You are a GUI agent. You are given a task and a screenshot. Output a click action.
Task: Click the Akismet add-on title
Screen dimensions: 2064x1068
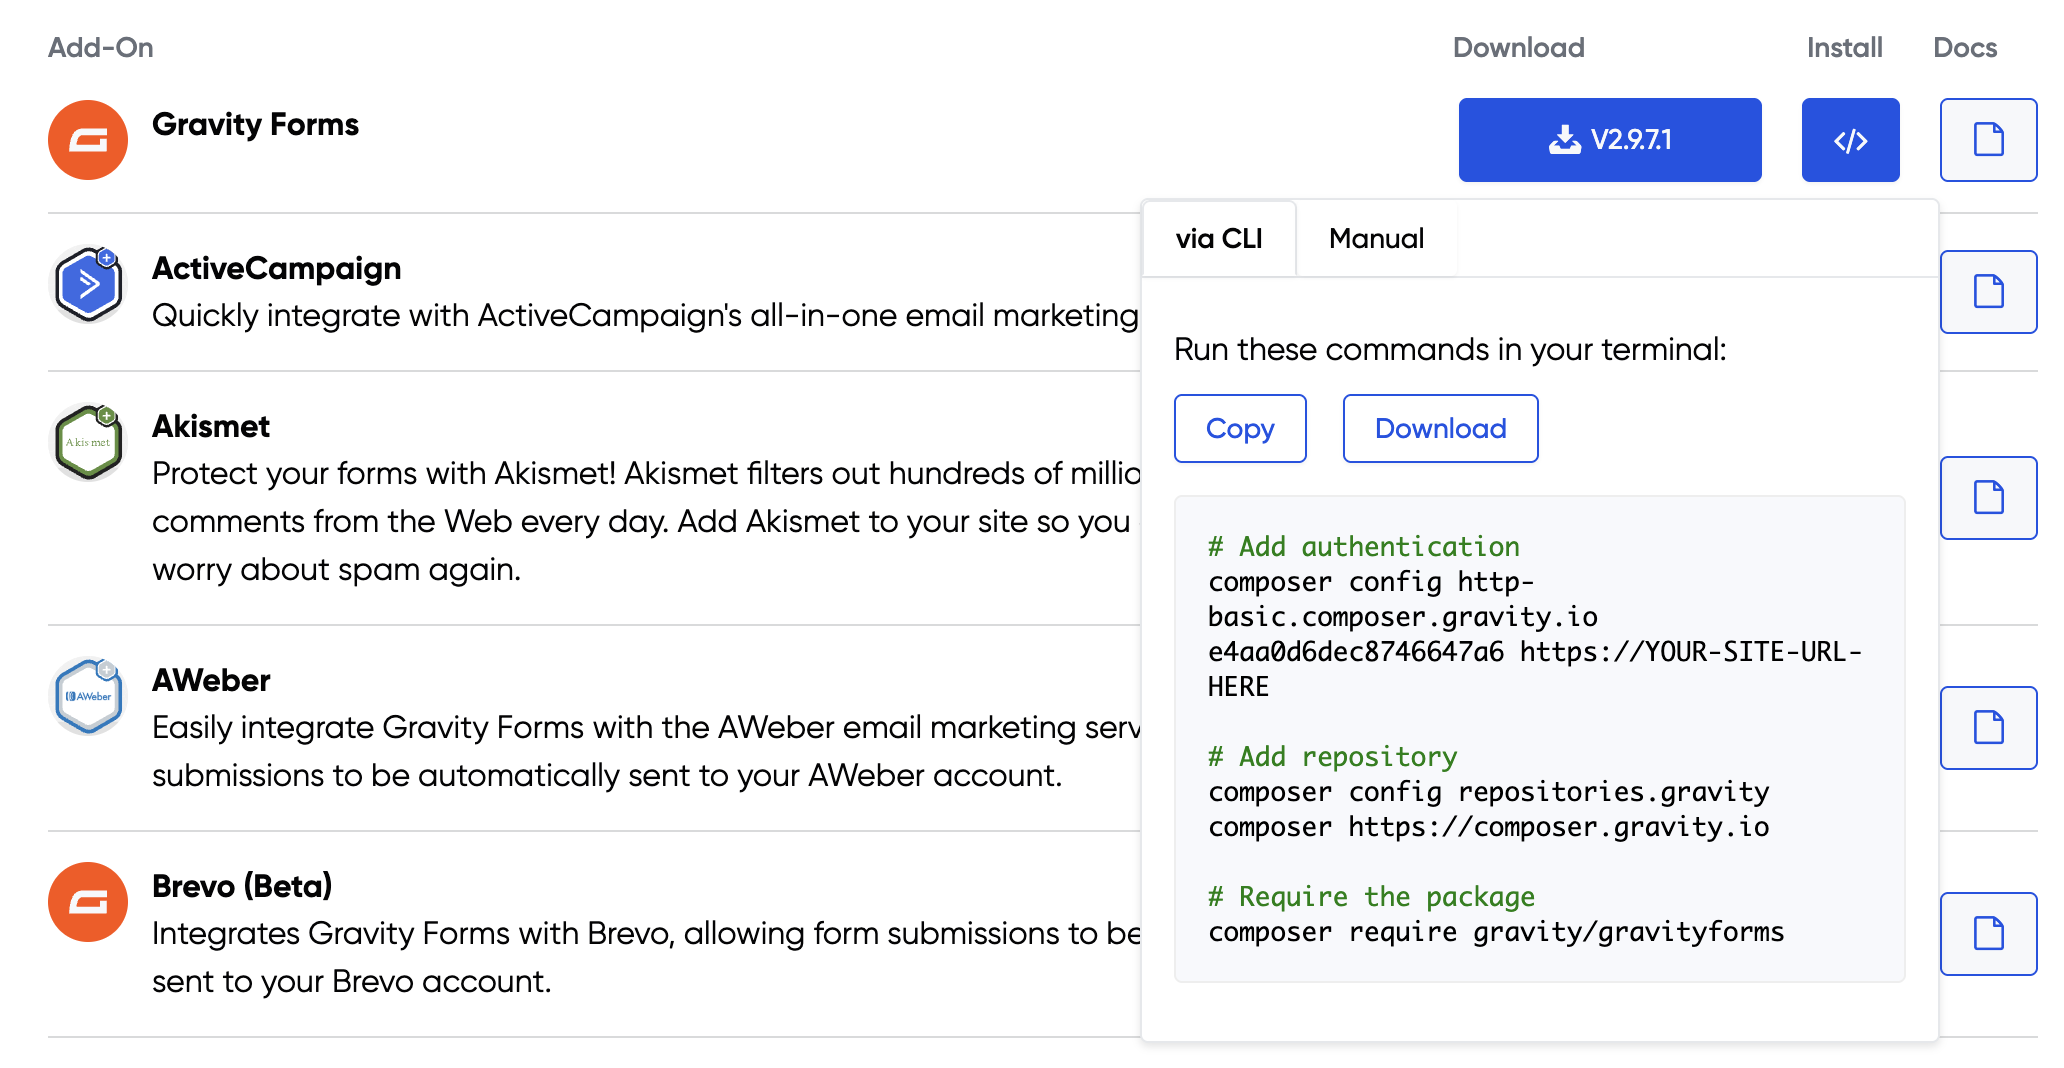(x=211, y=426)
